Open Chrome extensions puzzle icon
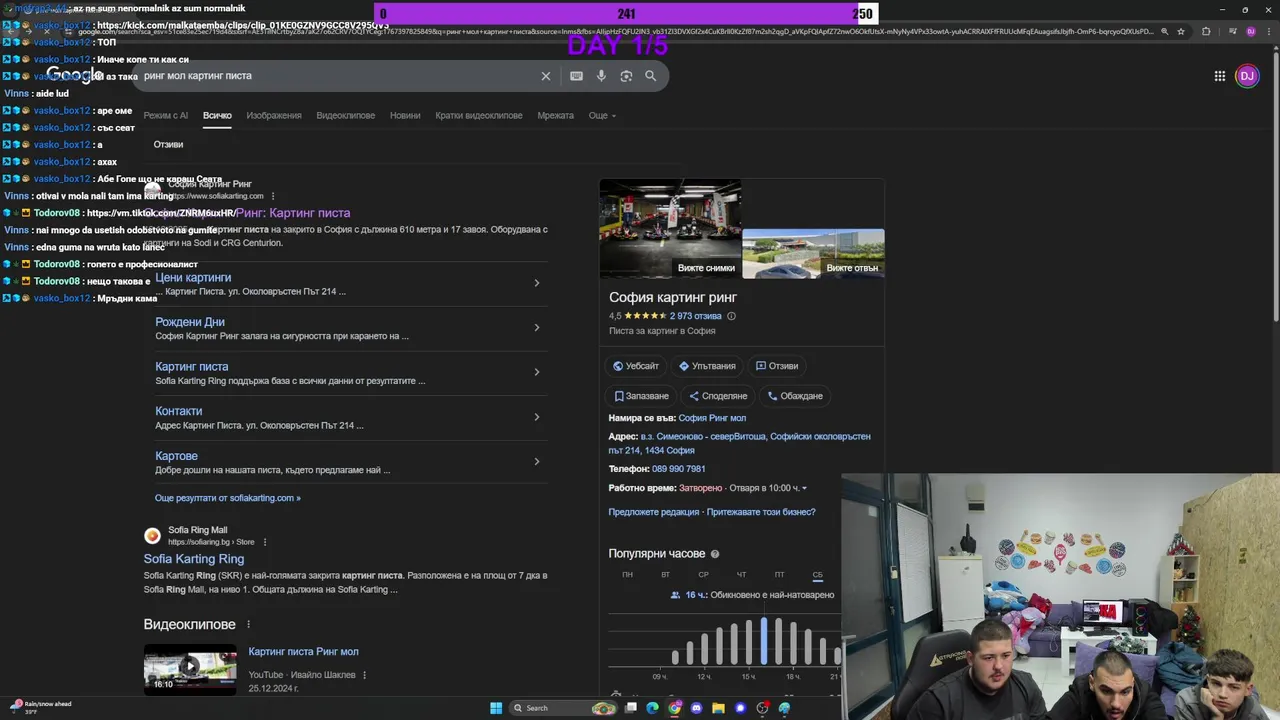1280x720 pixels. [x=1206, y=31]
